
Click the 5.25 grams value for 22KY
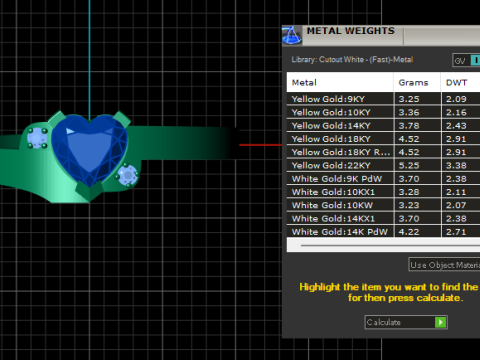pyautogui.click(x=409, y=166)
